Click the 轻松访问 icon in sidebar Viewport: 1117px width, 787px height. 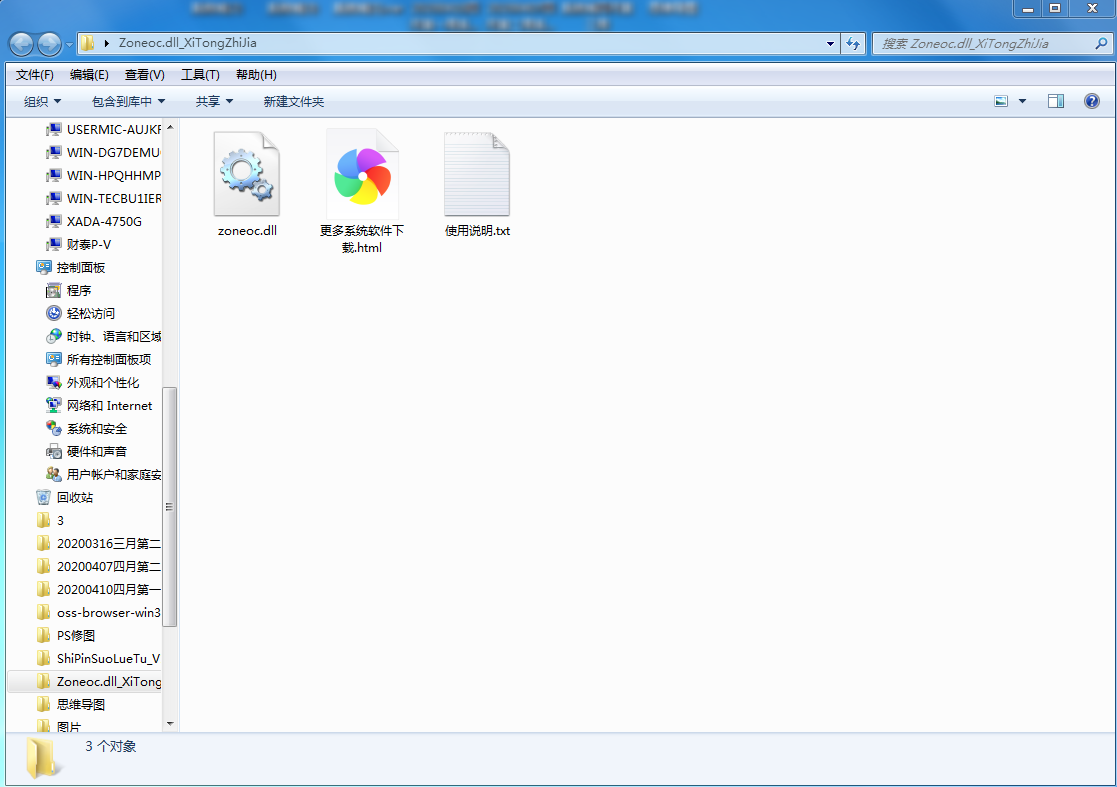[53, 313]
